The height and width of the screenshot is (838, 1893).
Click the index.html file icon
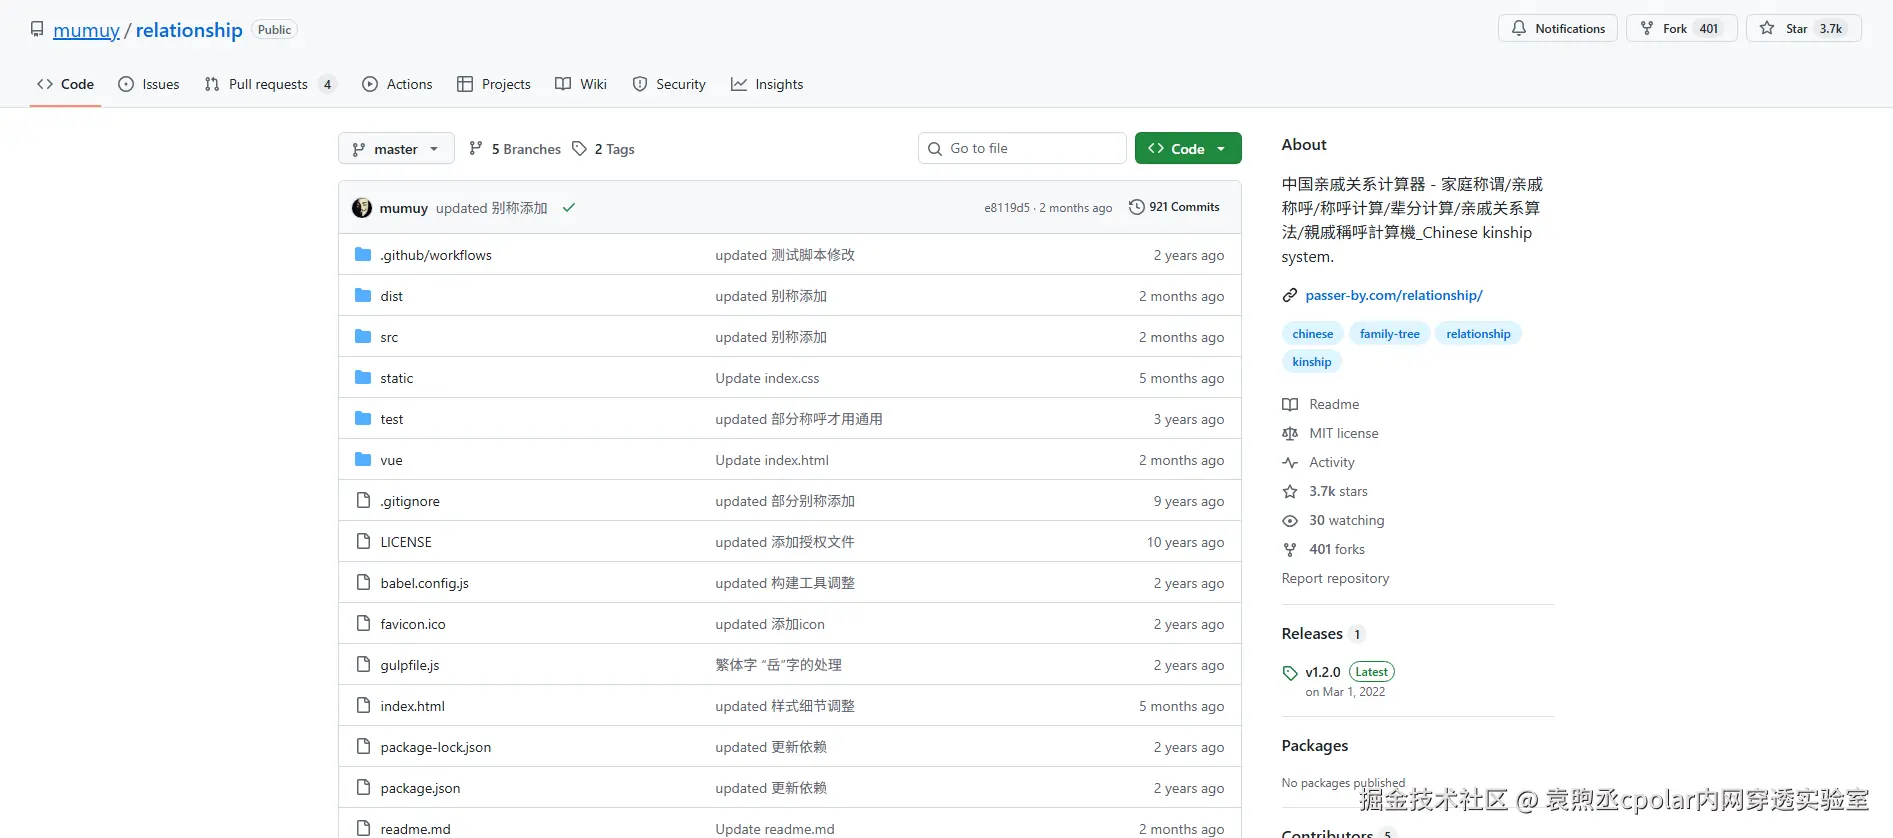(x=363, y=706)
